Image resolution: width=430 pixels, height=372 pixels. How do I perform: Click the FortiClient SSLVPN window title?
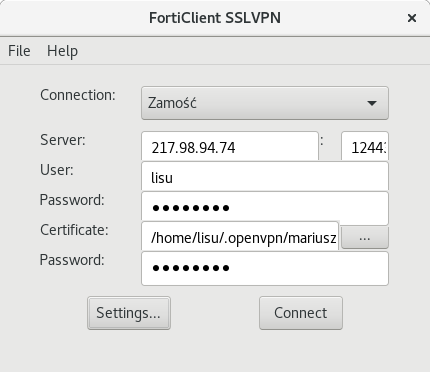click(x=215, y=18)
